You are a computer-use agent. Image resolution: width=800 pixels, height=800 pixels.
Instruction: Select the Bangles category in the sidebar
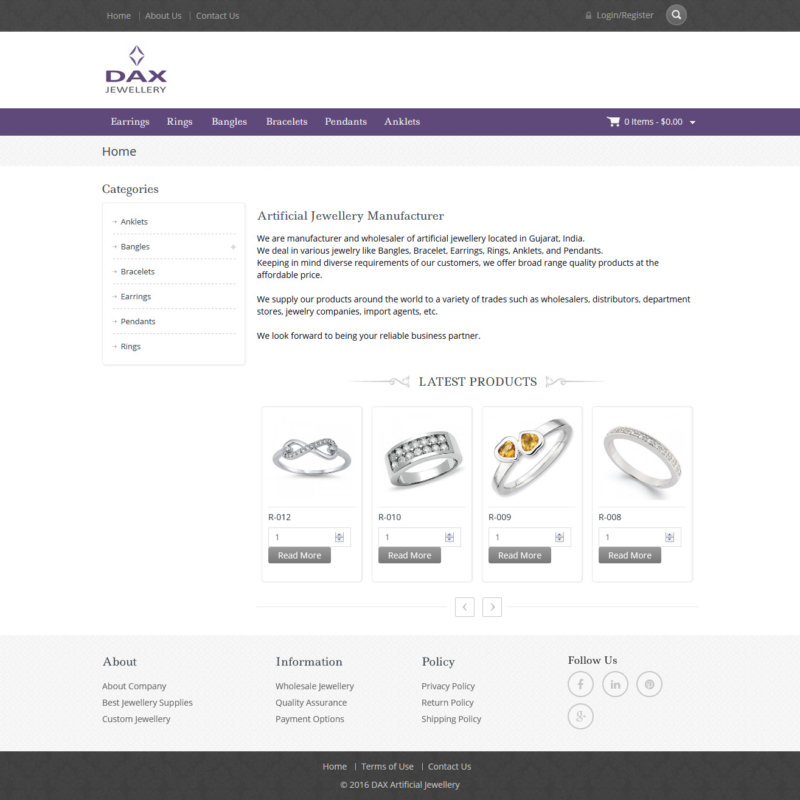pyautogui.click(x=134, y=246)
